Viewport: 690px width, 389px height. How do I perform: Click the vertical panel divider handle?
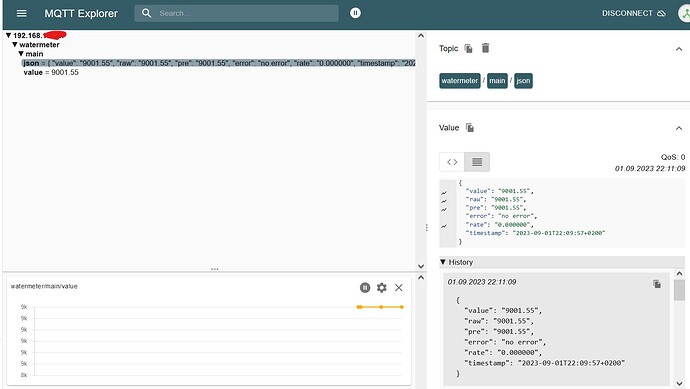click(426, 228)
